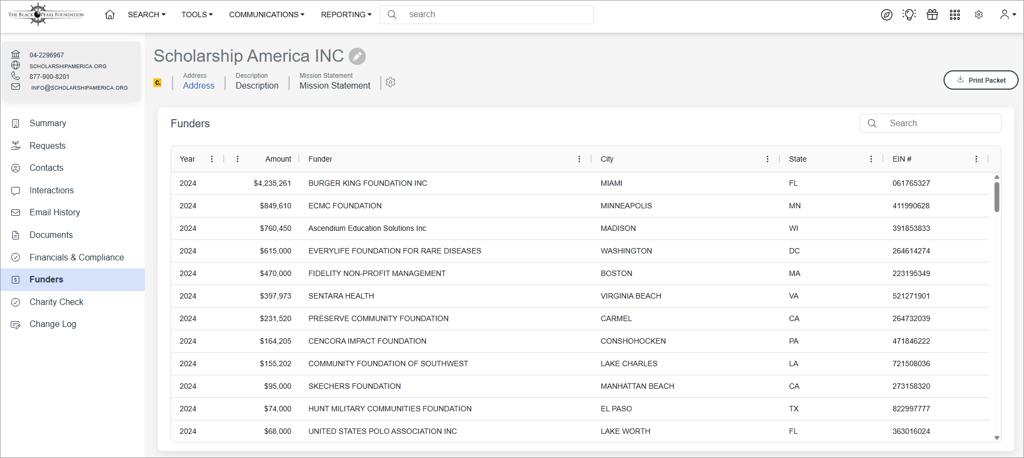The height and width of the screenshot is (458, 1024).
Task: Click the yellow C badge icon
Action: tap(157, 83)
